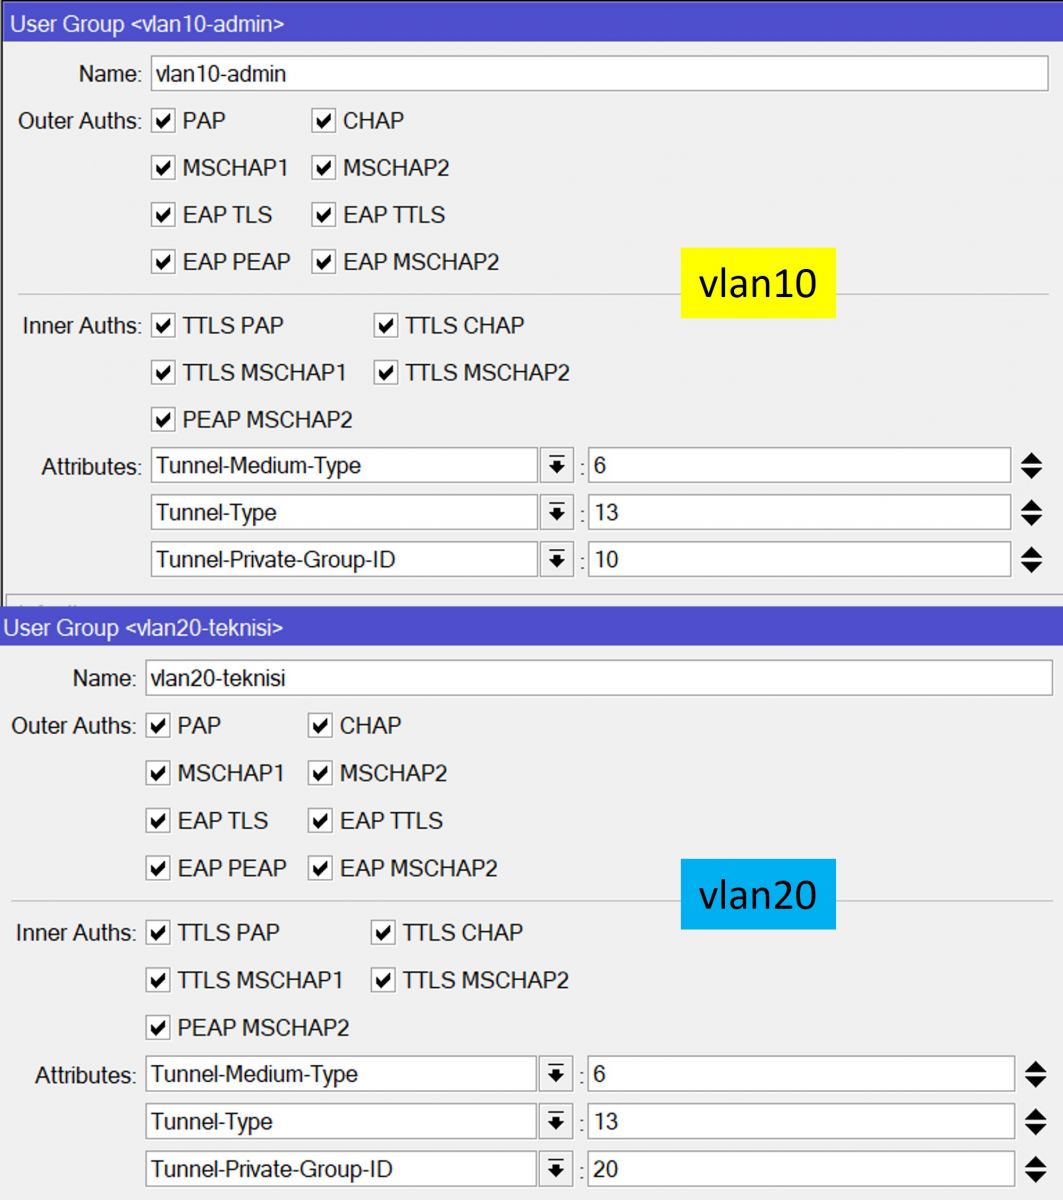Toggle EAP TTLS checkbox in vlan10-admin group
The height and width of the screenshot is (1200, 1063).
[x=323, y=215]
